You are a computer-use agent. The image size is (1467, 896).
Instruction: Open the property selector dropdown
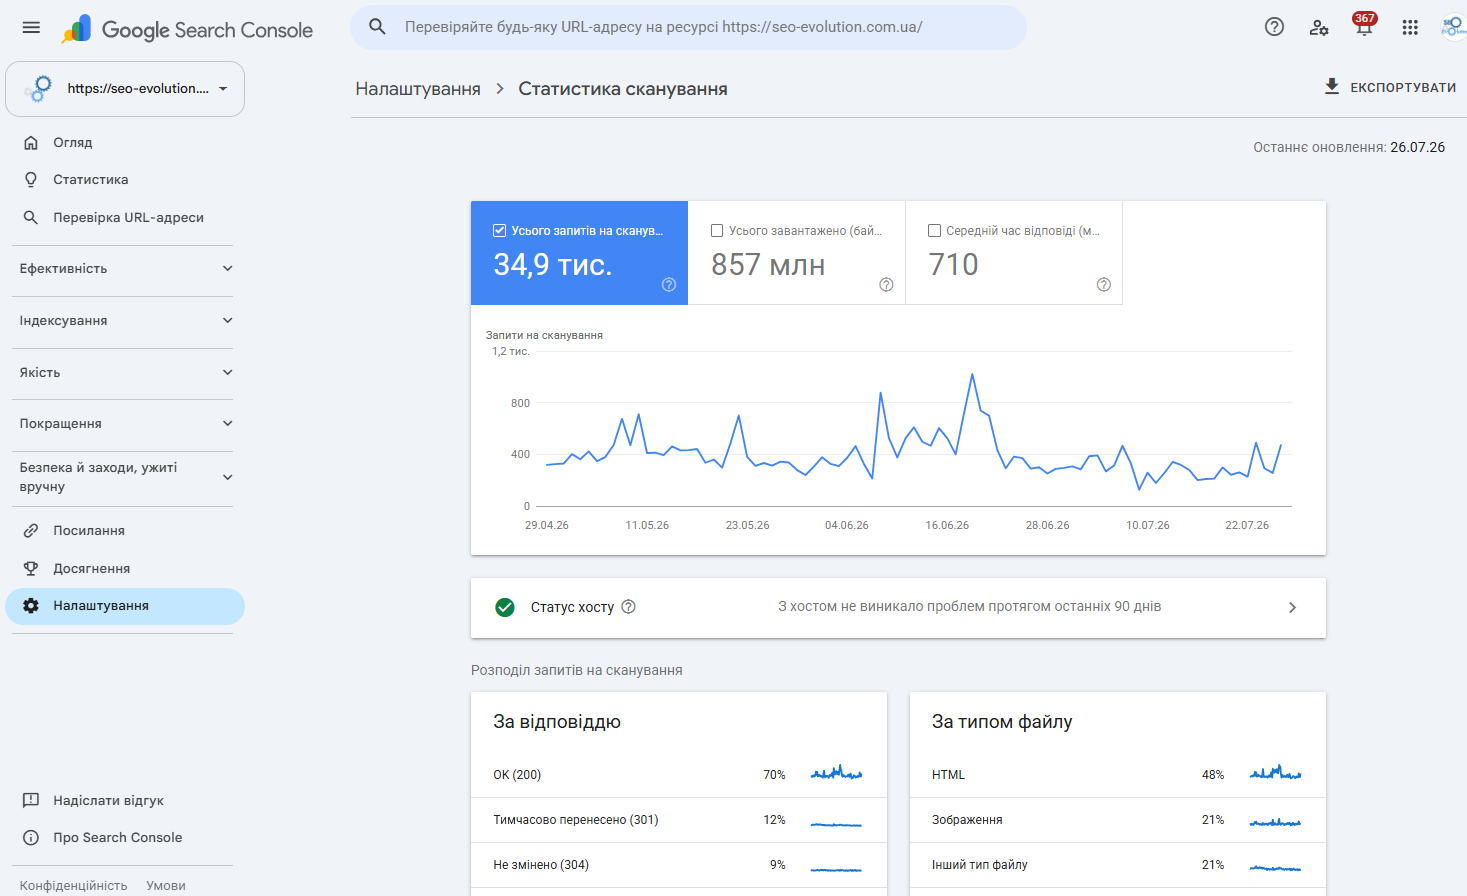[x=125, y=89]
